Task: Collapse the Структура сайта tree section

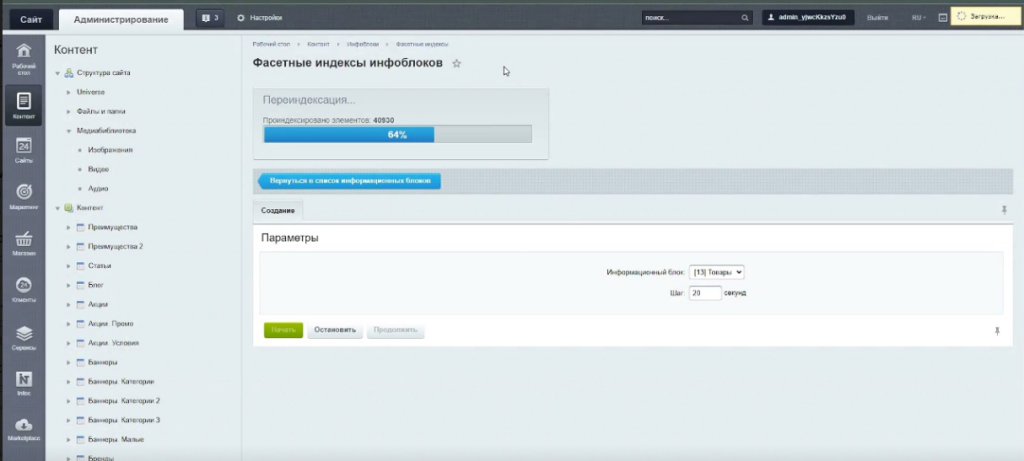Action: (58, 73)
